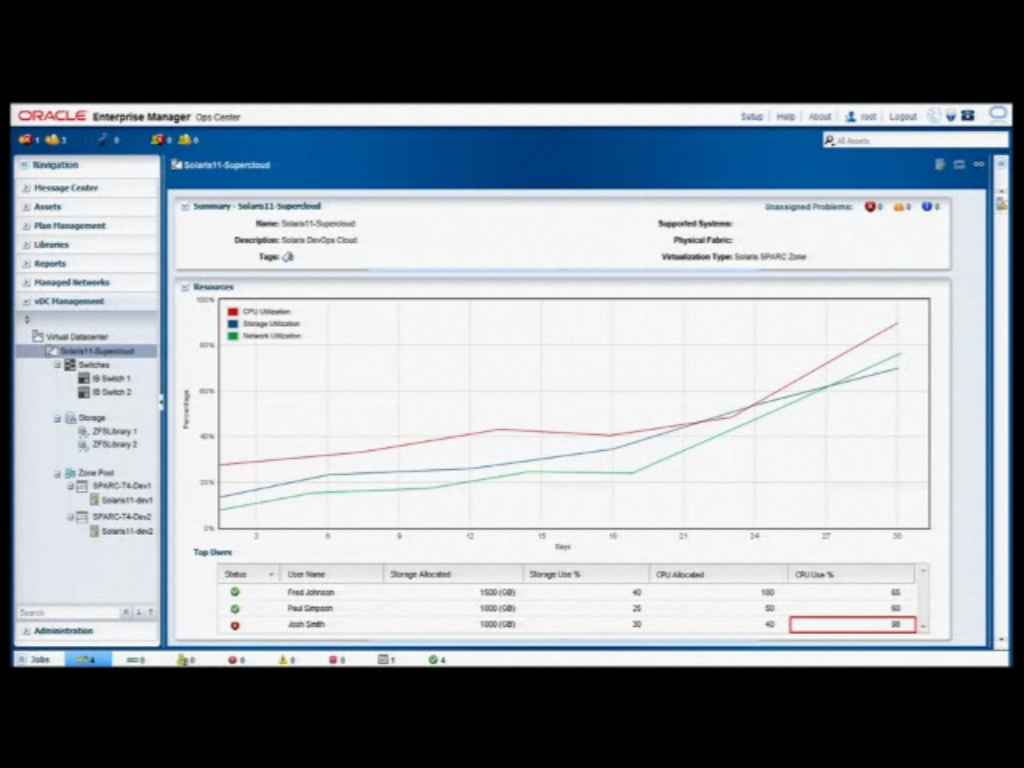Click the failed jobs red icon in Jobs bar
The image size is (1024, 768).
coord(232,660)
